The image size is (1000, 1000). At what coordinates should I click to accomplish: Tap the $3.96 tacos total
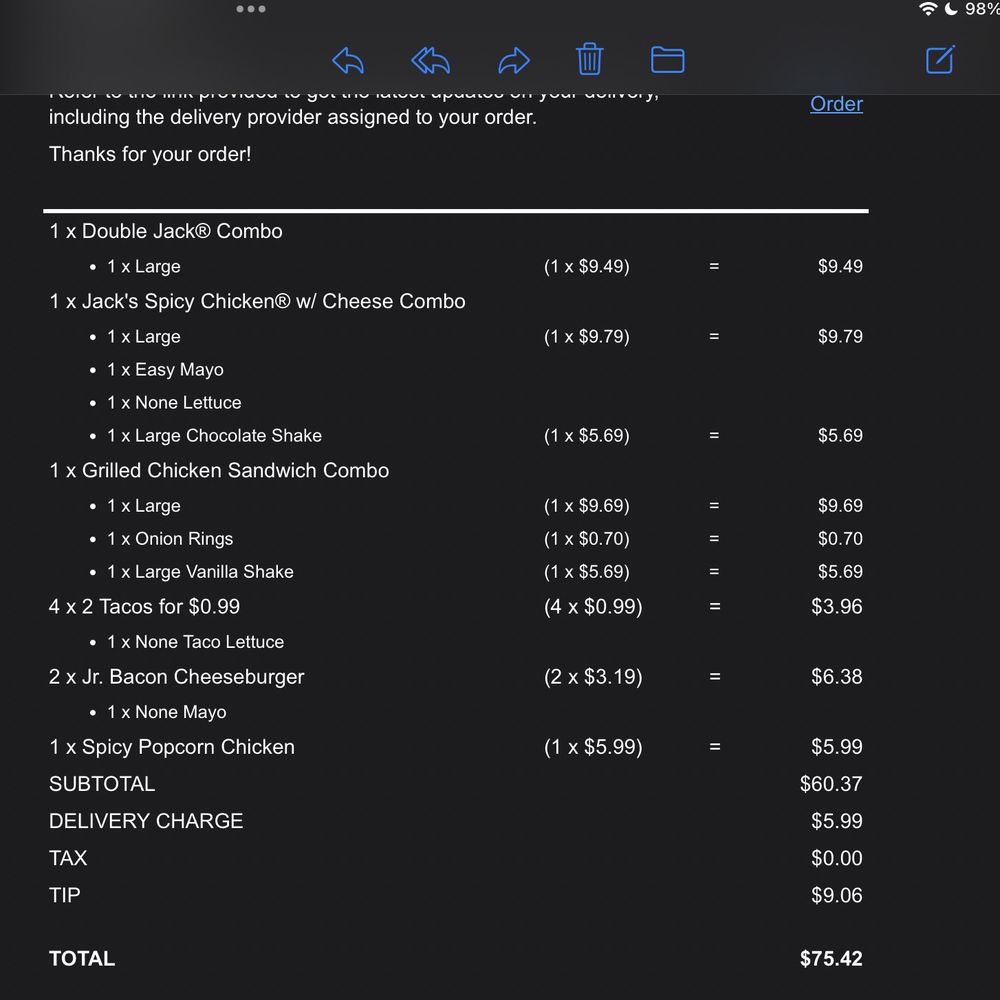837,607
